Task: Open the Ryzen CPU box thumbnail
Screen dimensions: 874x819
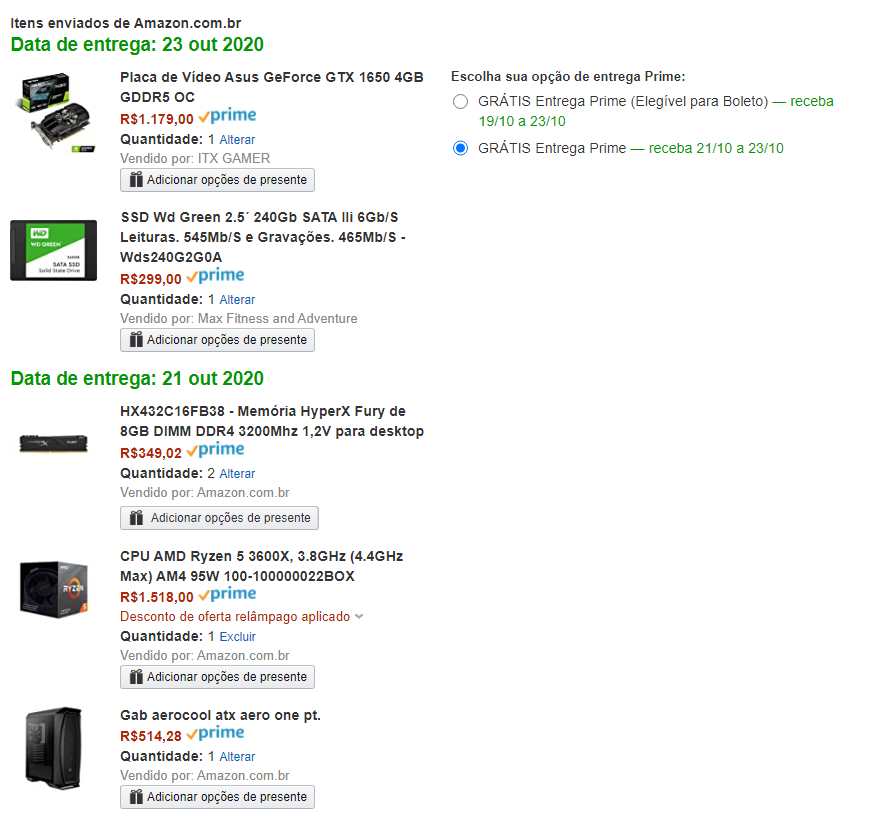Action: point(54,589)
